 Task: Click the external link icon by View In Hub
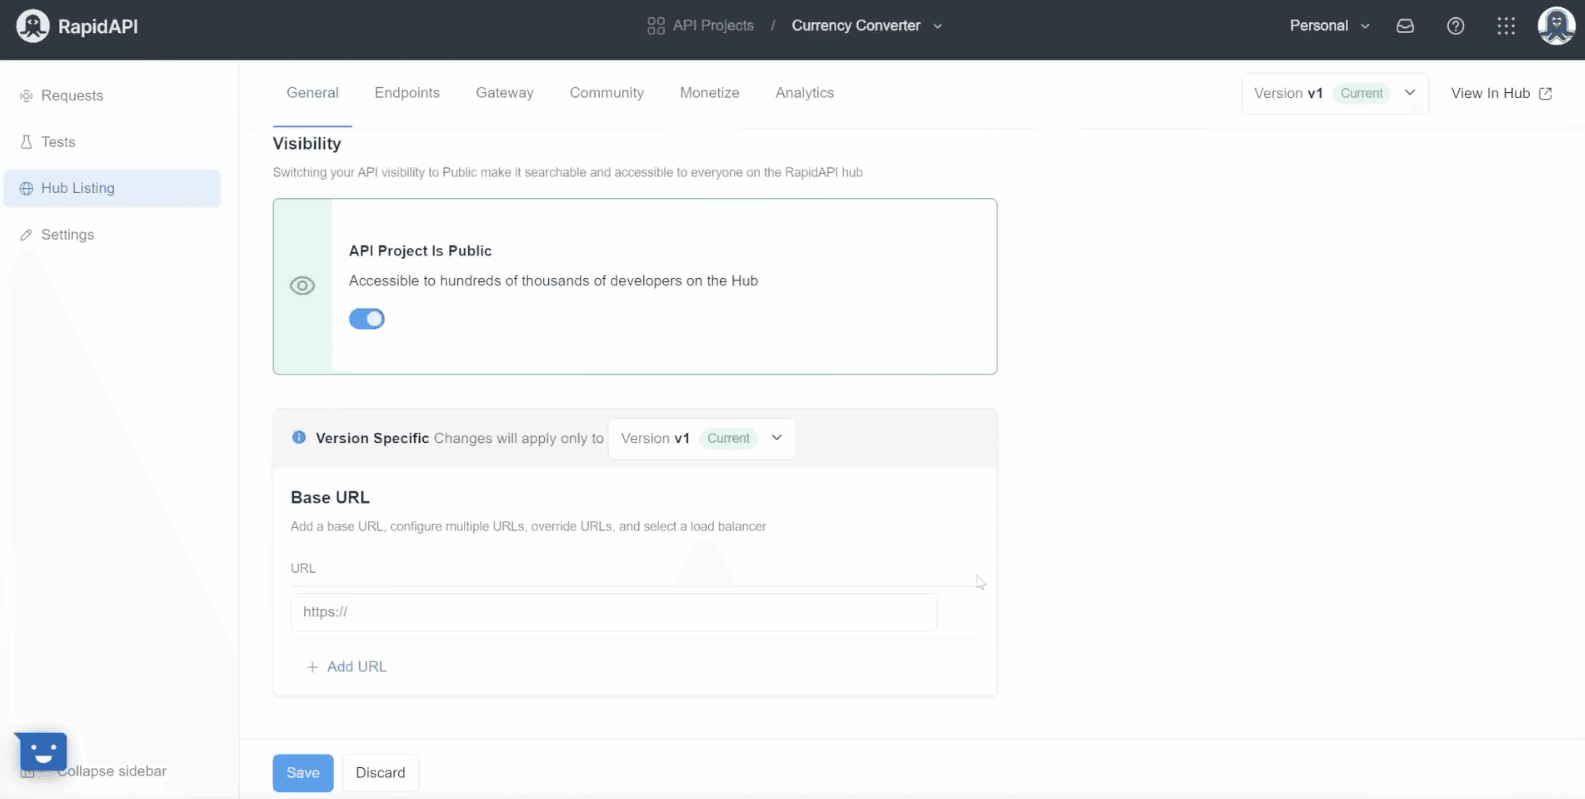coord(1545,93)
